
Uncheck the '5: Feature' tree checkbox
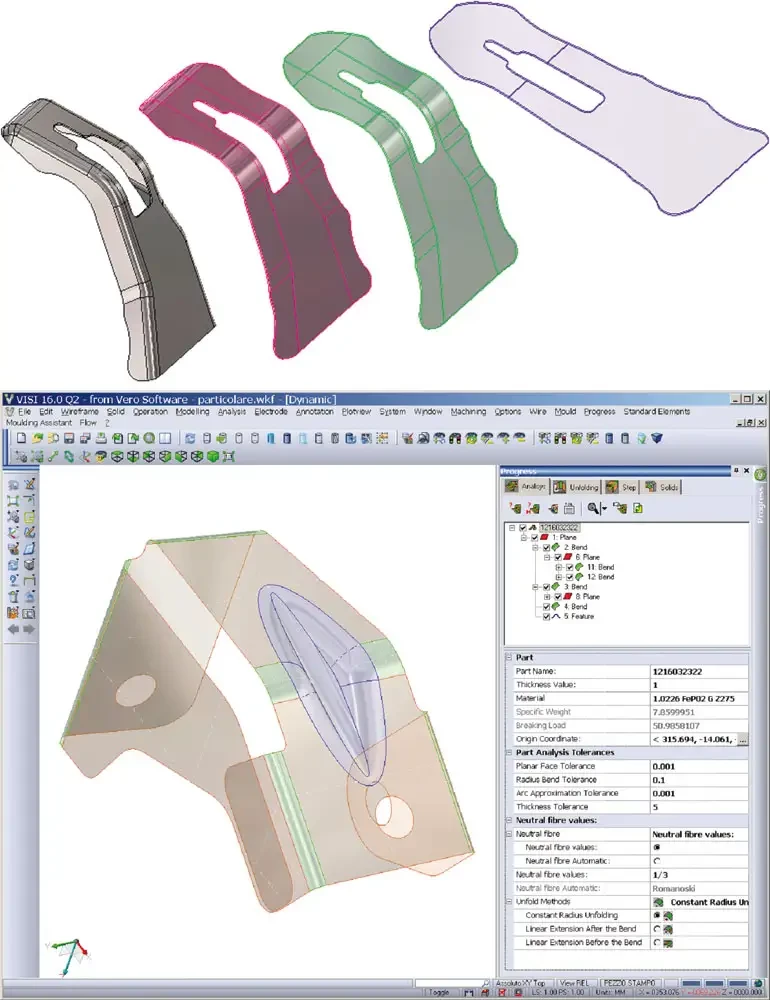pyautogui.click(x=547, y=617)
